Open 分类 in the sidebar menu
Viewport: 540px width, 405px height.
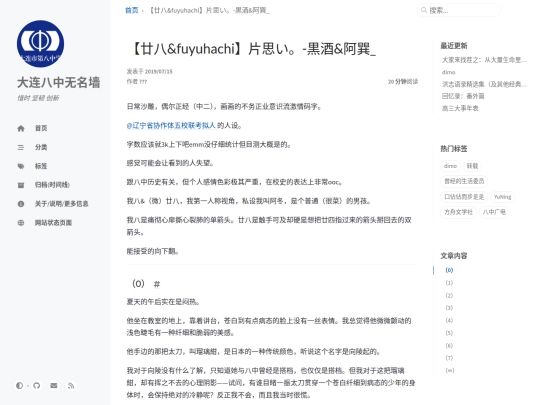pyautogui.click(x=41, y=147)
